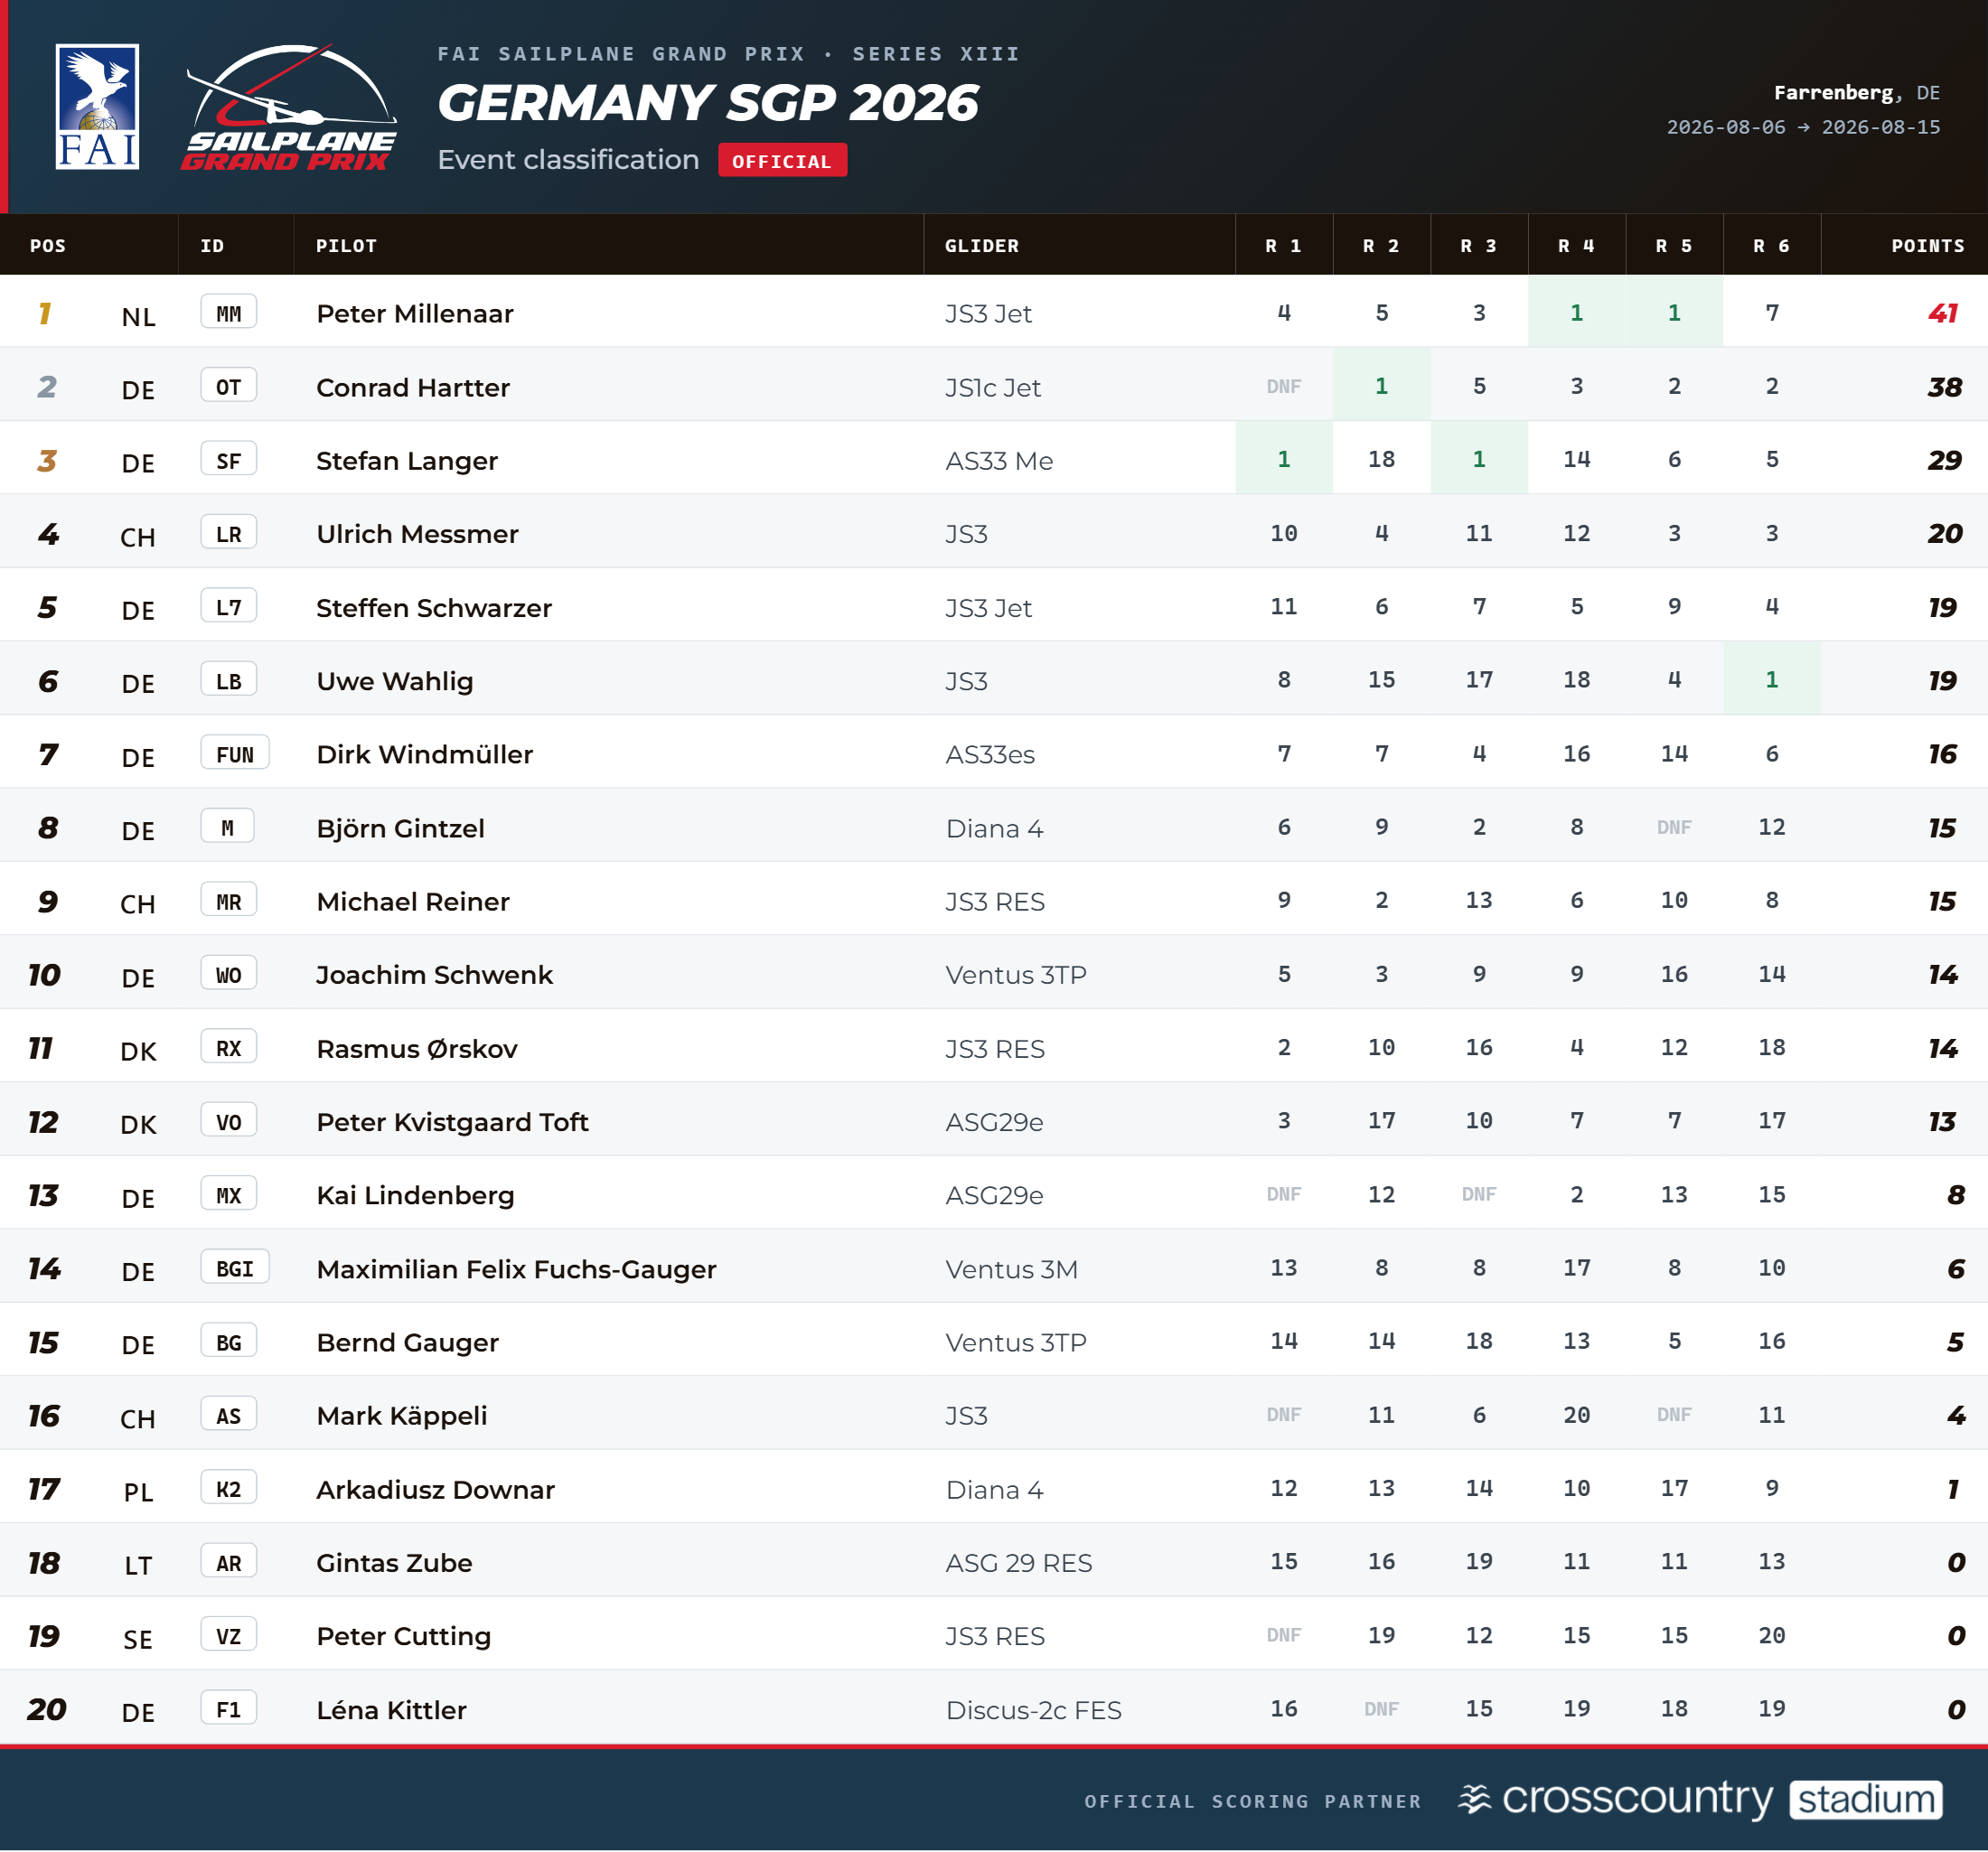Click pilot name Conrad Hartter

pyautogui.click(x=412, y=387)
